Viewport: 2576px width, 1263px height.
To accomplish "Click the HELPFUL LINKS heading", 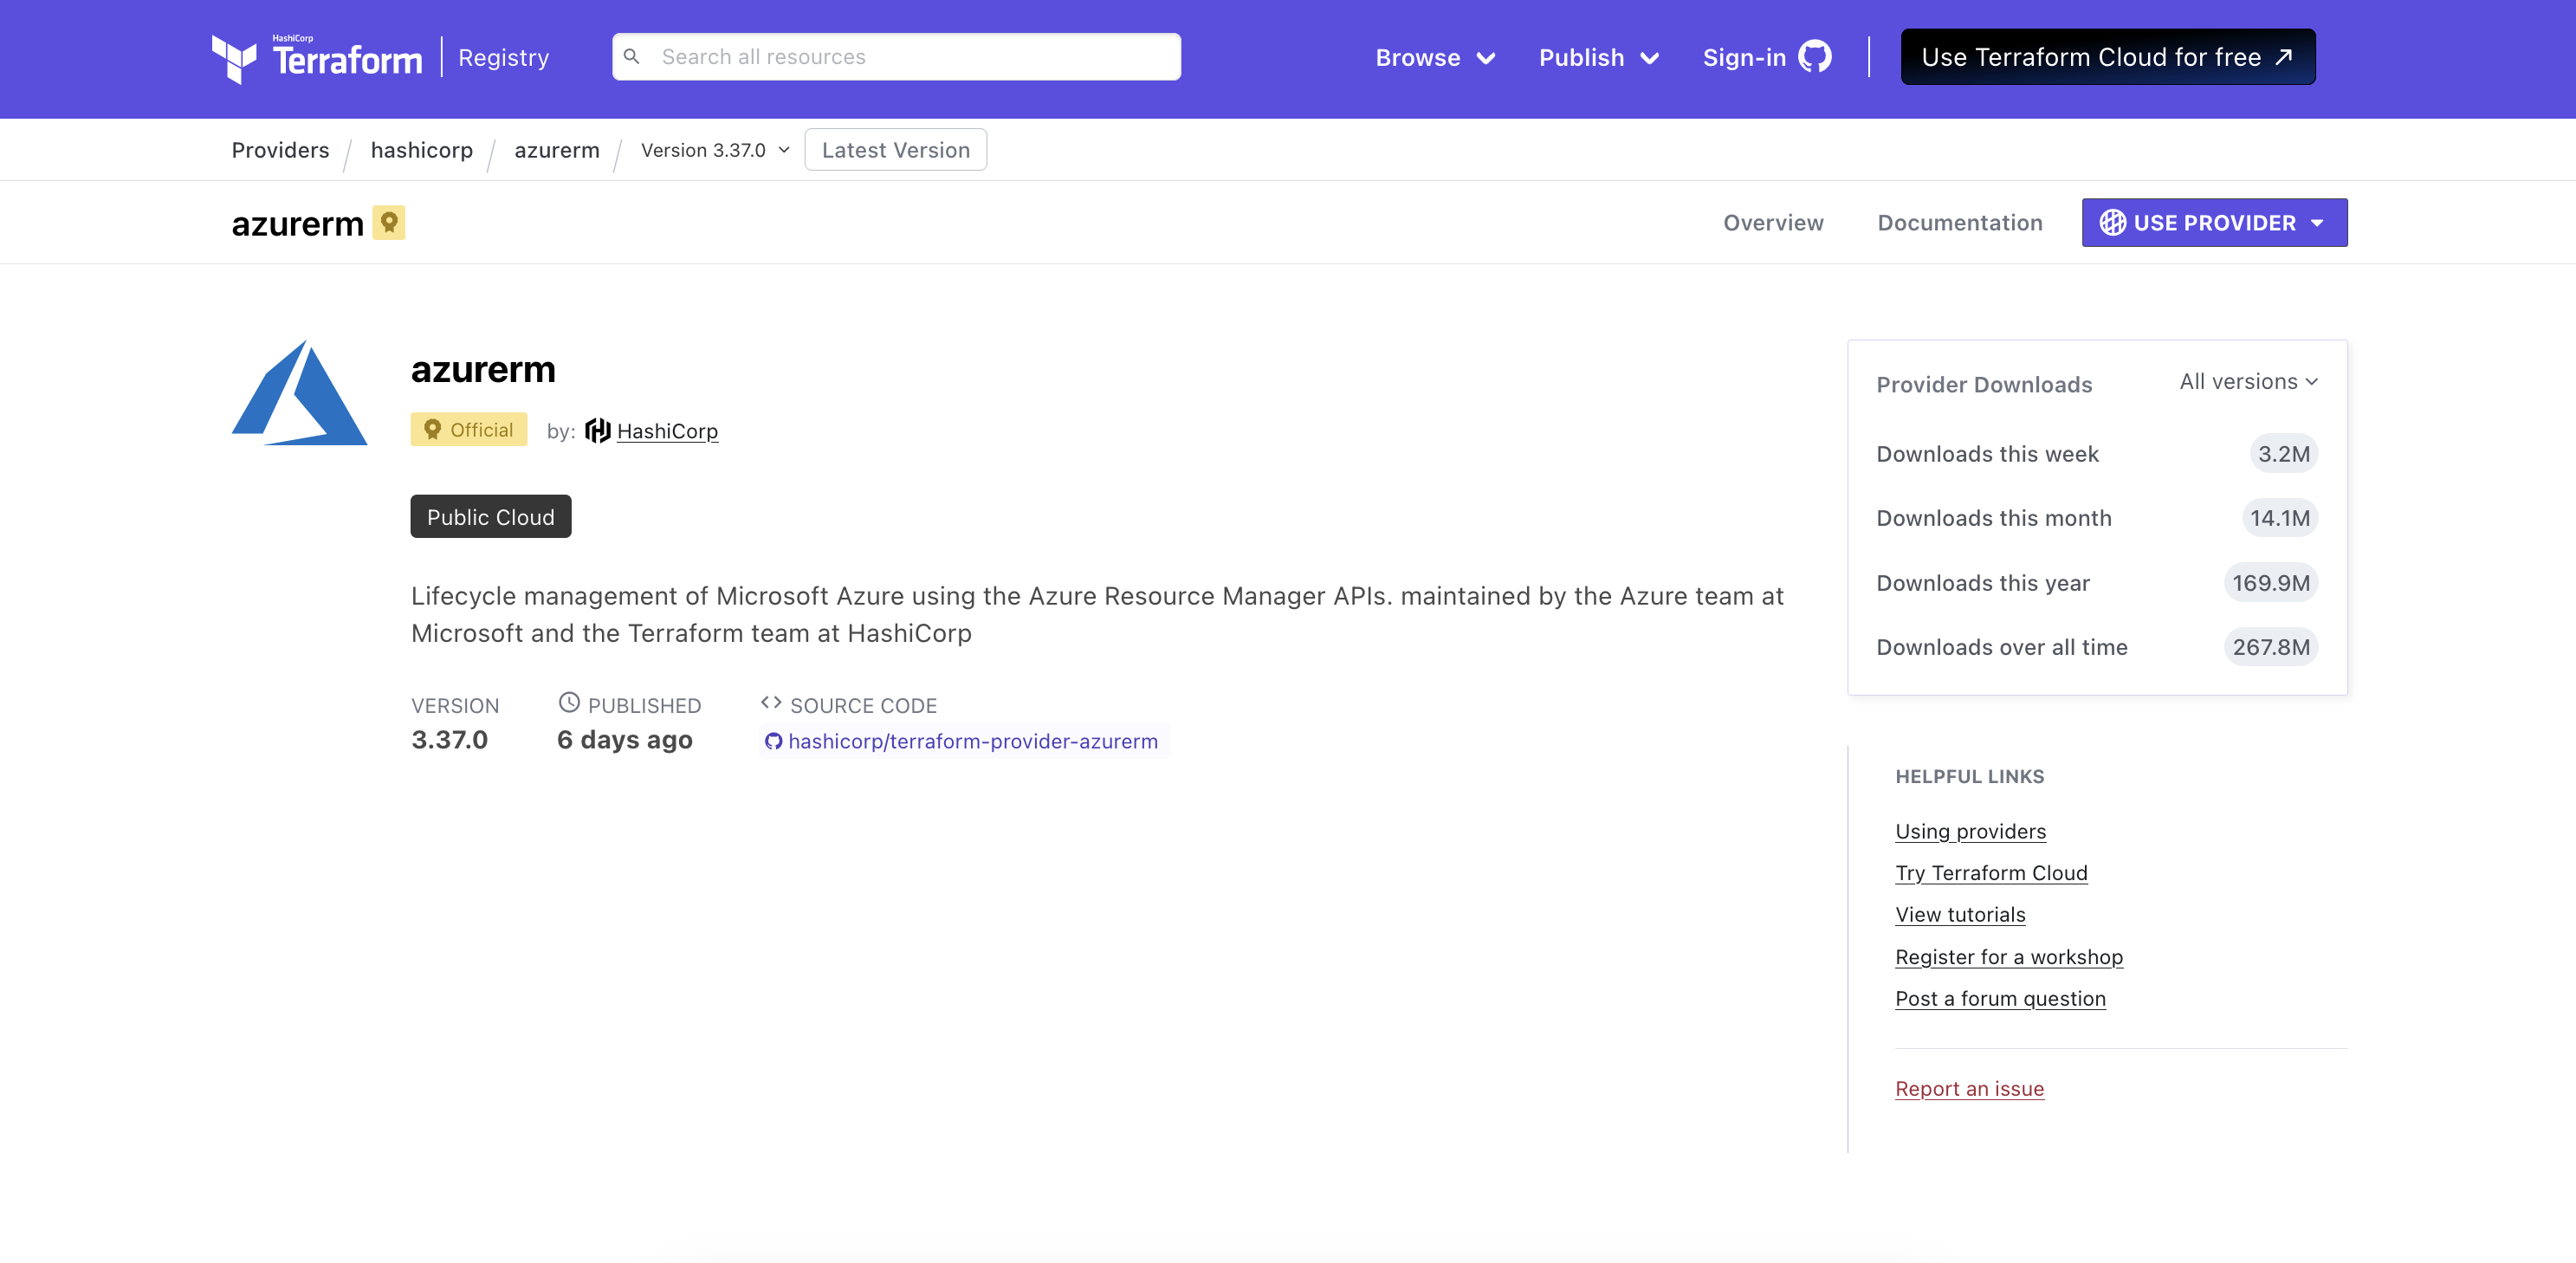I will (1970, 776).
